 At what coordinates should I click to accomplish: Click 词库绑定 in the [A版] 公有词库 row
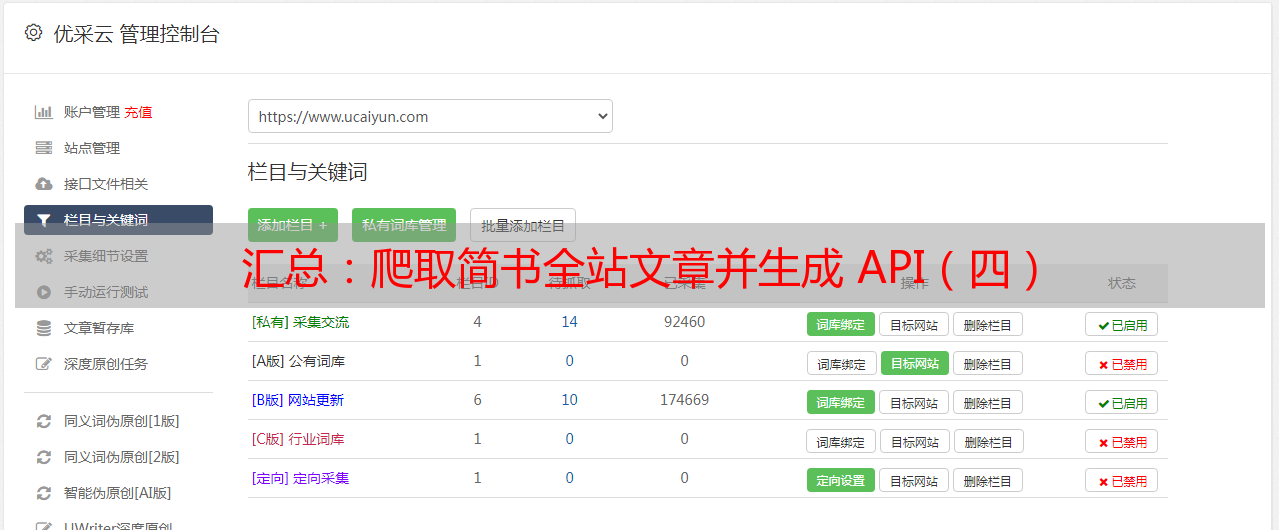point(841,363)
